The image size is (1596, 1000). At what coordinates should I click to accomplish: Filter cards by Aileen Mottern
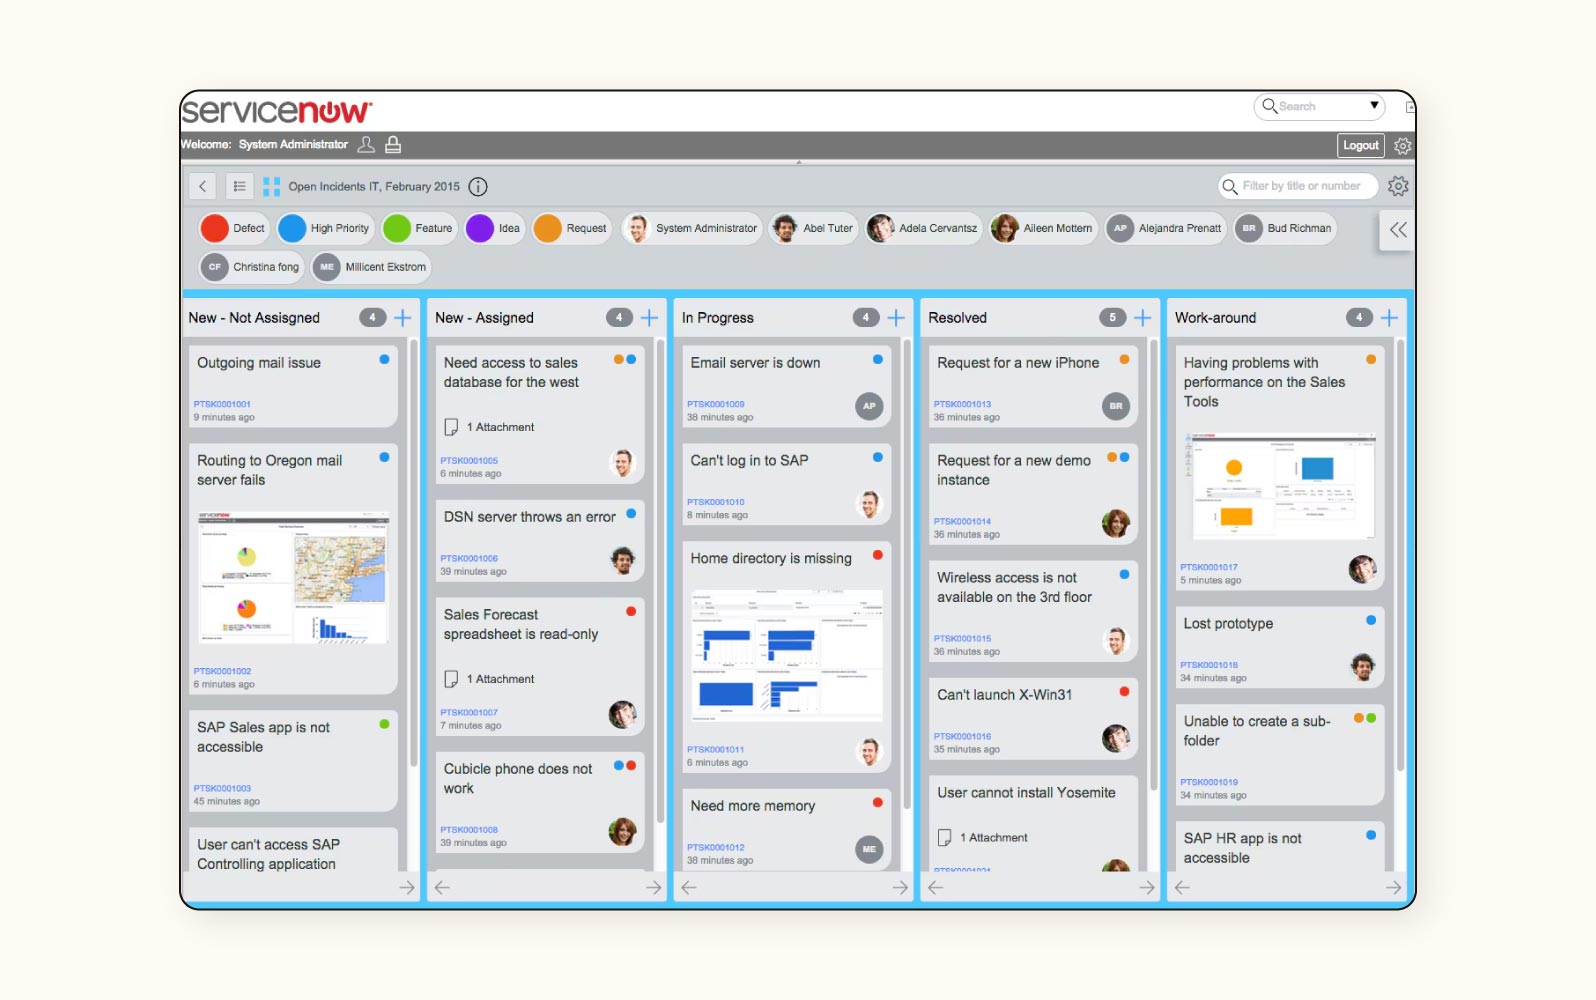coord(1043,228)
